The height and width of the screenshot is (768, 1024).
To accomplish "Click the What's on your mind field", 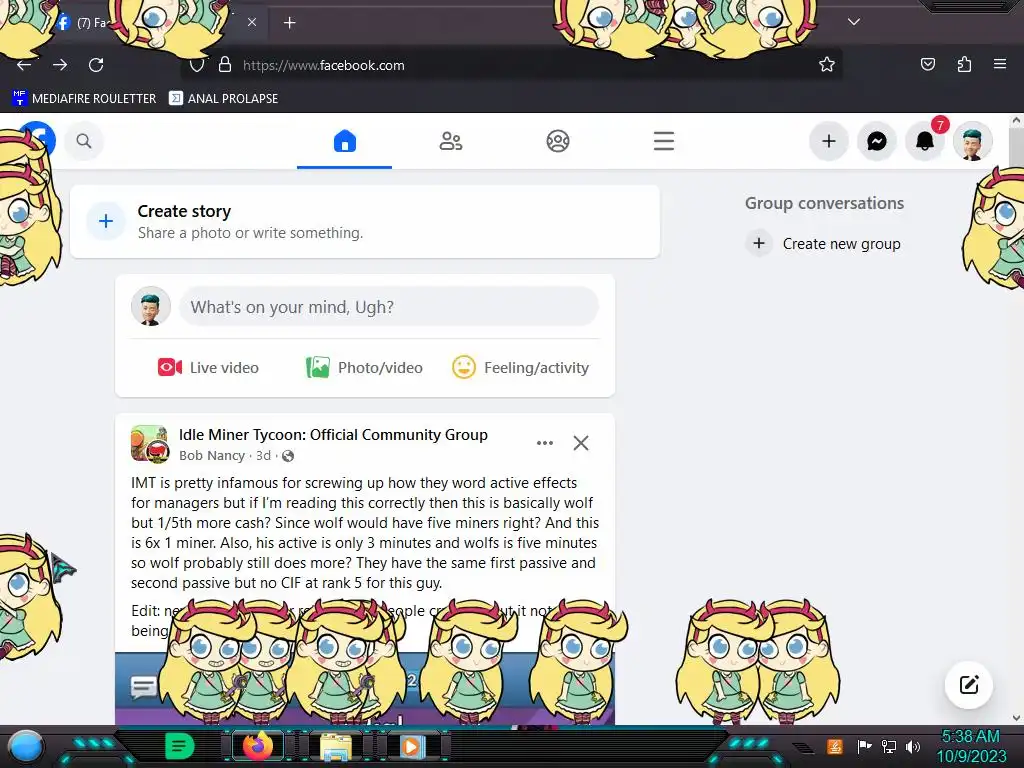I will [x=389, y=306].
